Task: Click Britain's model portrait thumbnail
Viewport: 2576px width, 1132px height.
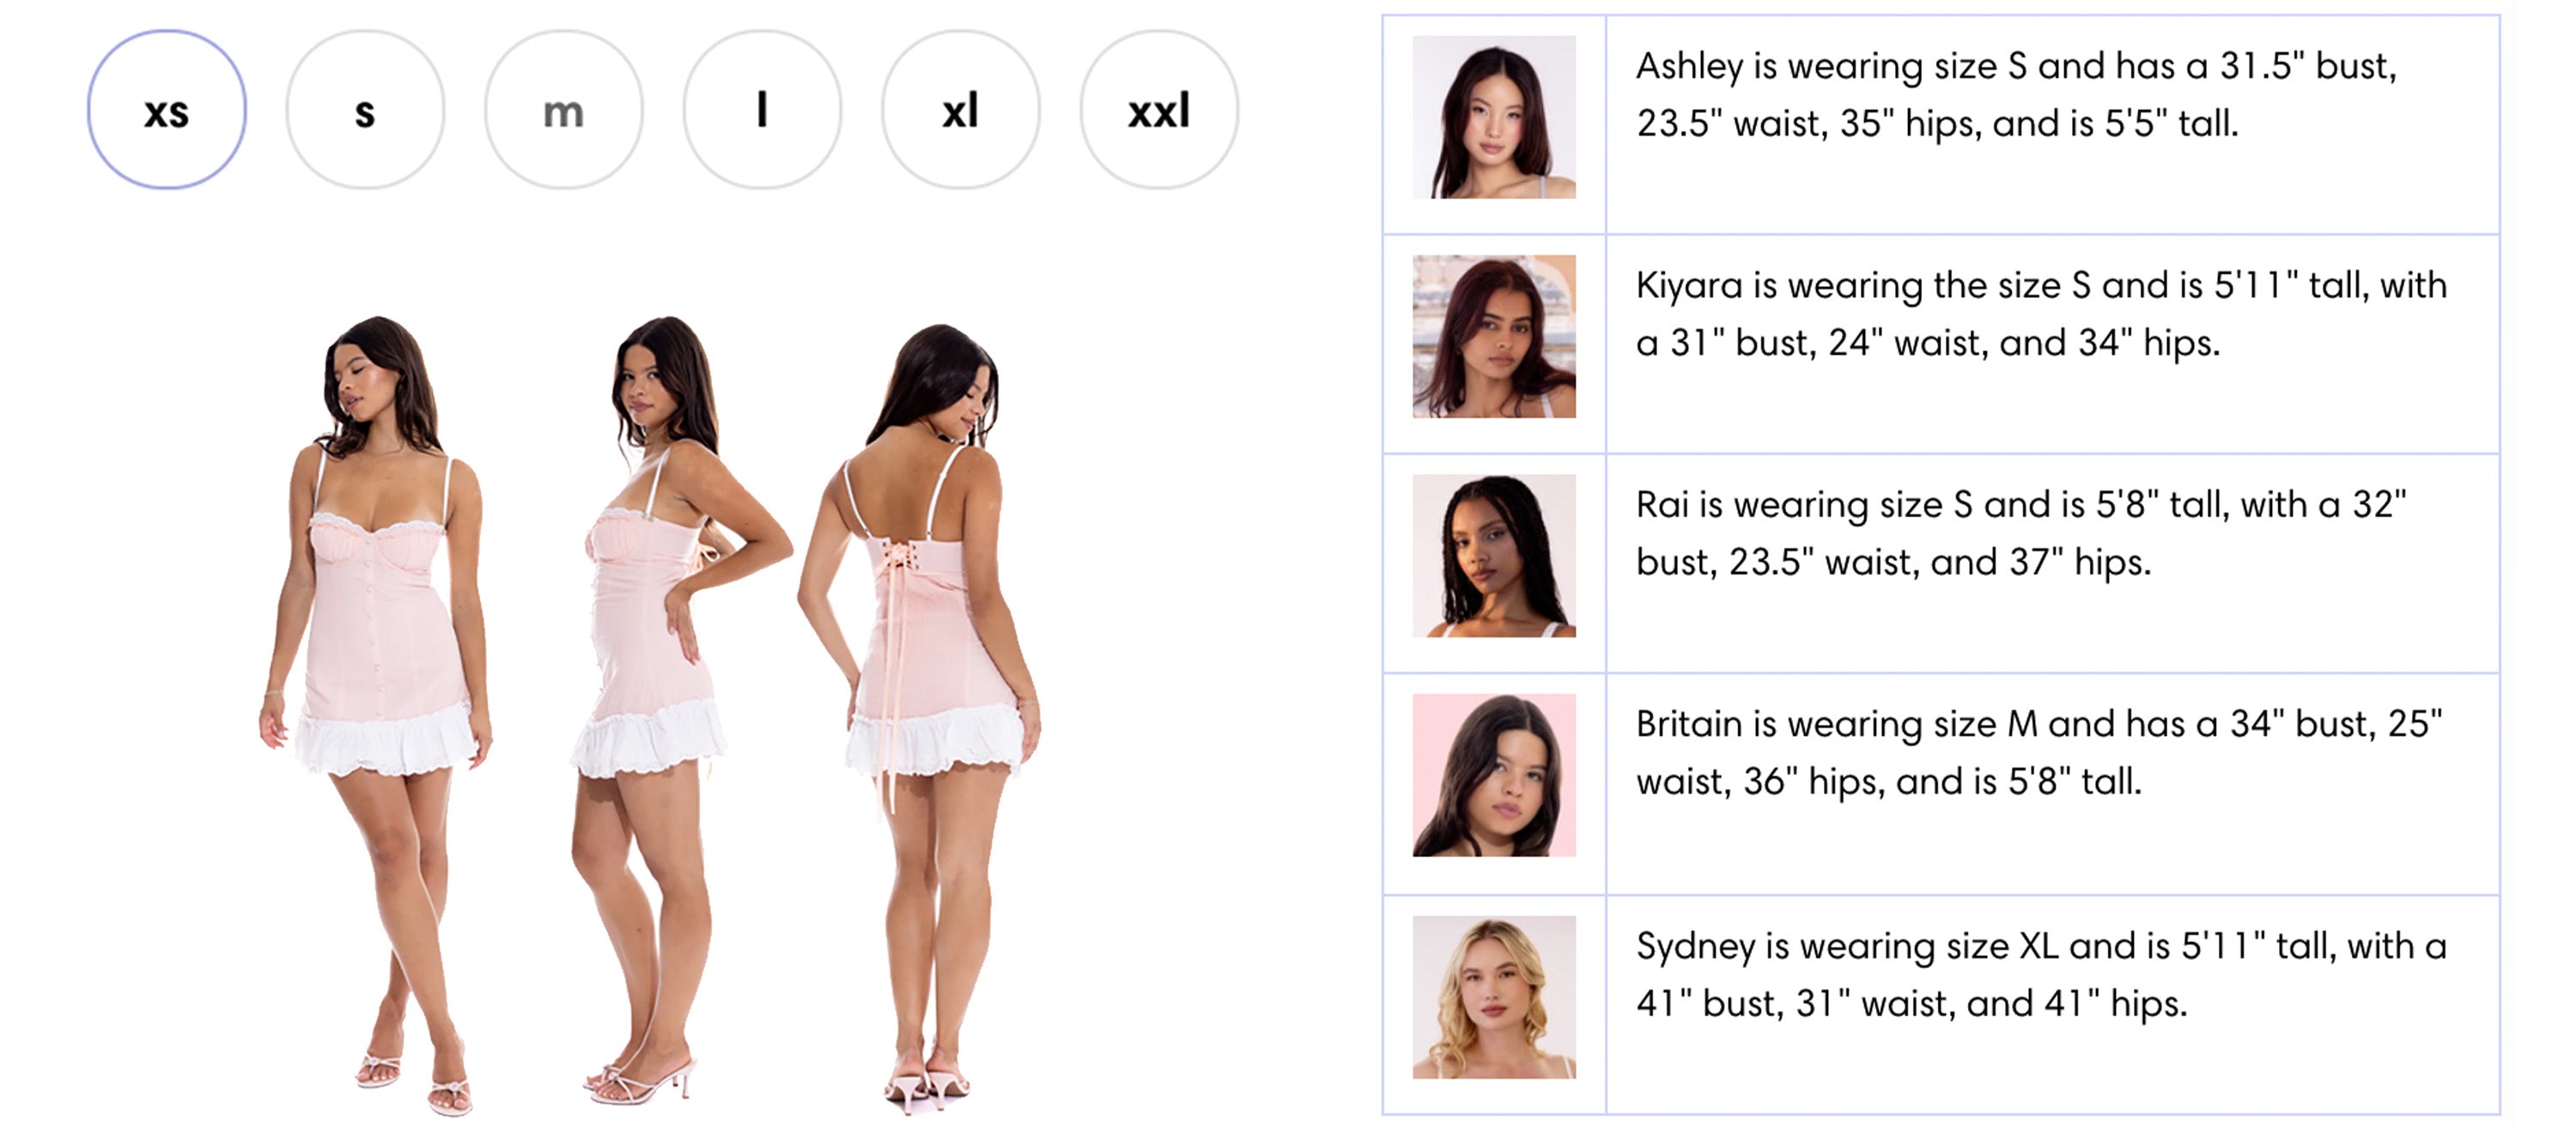Action: pyautogui.click(x=1494, y=775)
